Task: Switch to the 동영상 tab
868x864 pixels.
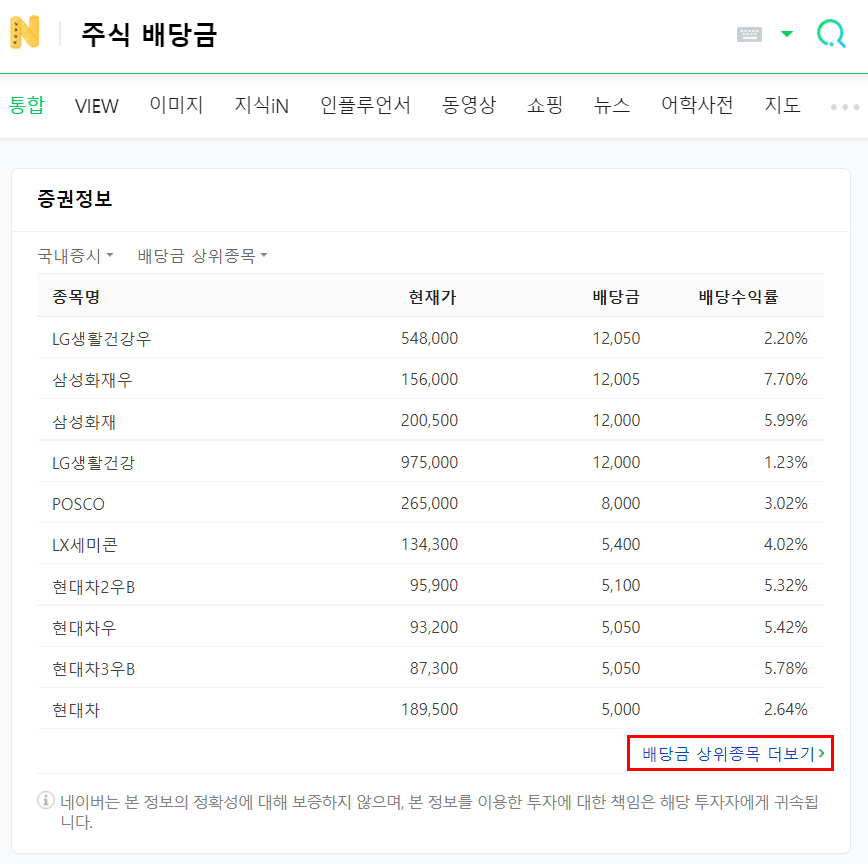Action: click(469, 105)
